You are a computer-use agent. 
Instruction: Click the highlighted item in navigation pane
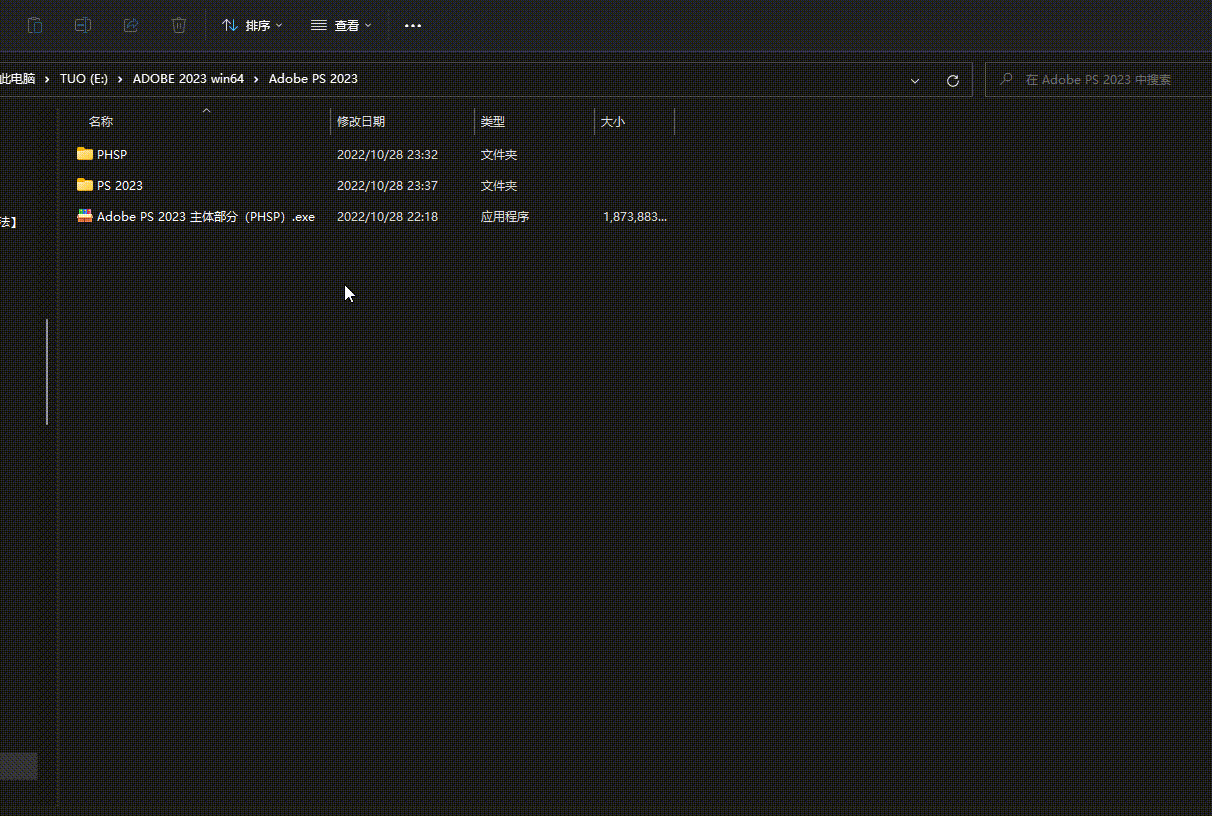click(x=19, y=766)
